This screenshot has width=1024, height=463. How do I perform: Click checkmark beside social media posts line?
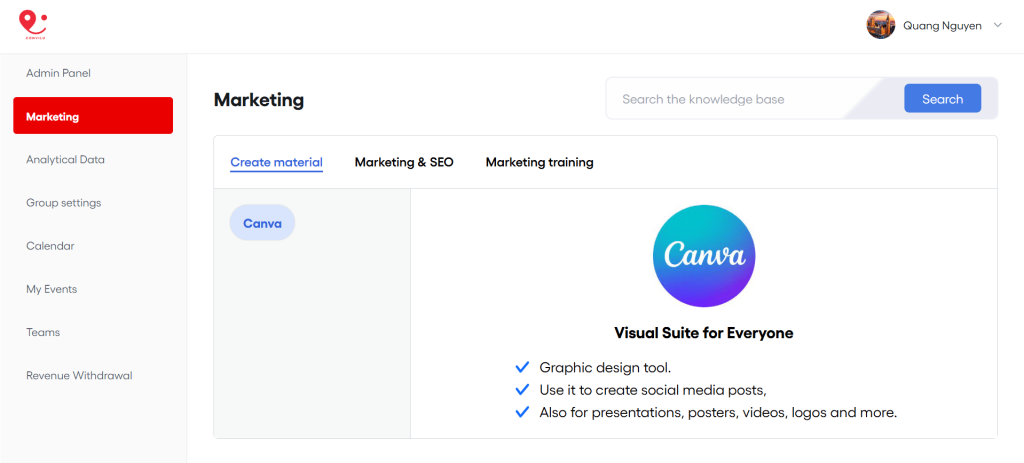pos(521,389)
